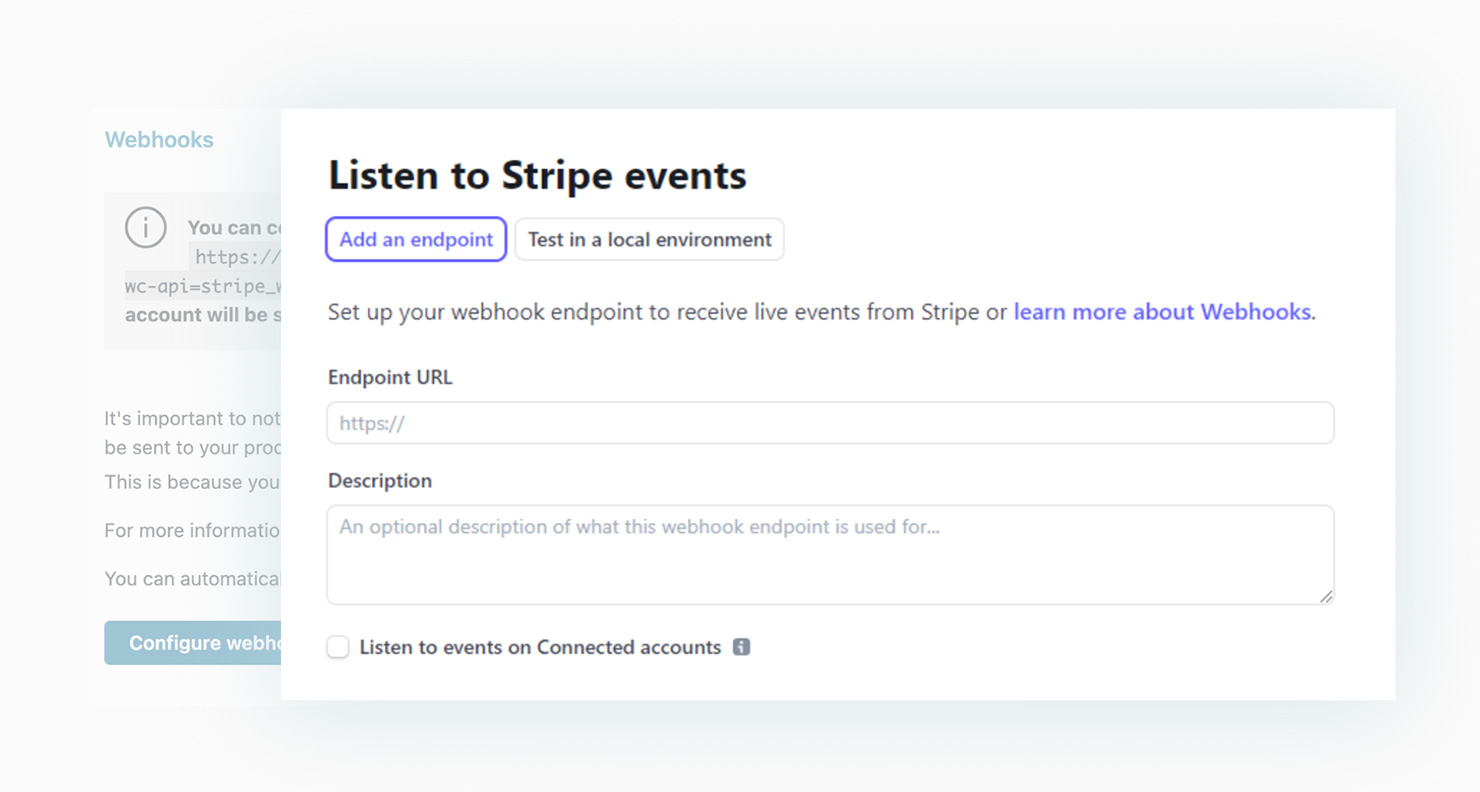Click the 'It's important to' paragraph
1480x792 pixels.
192,419
